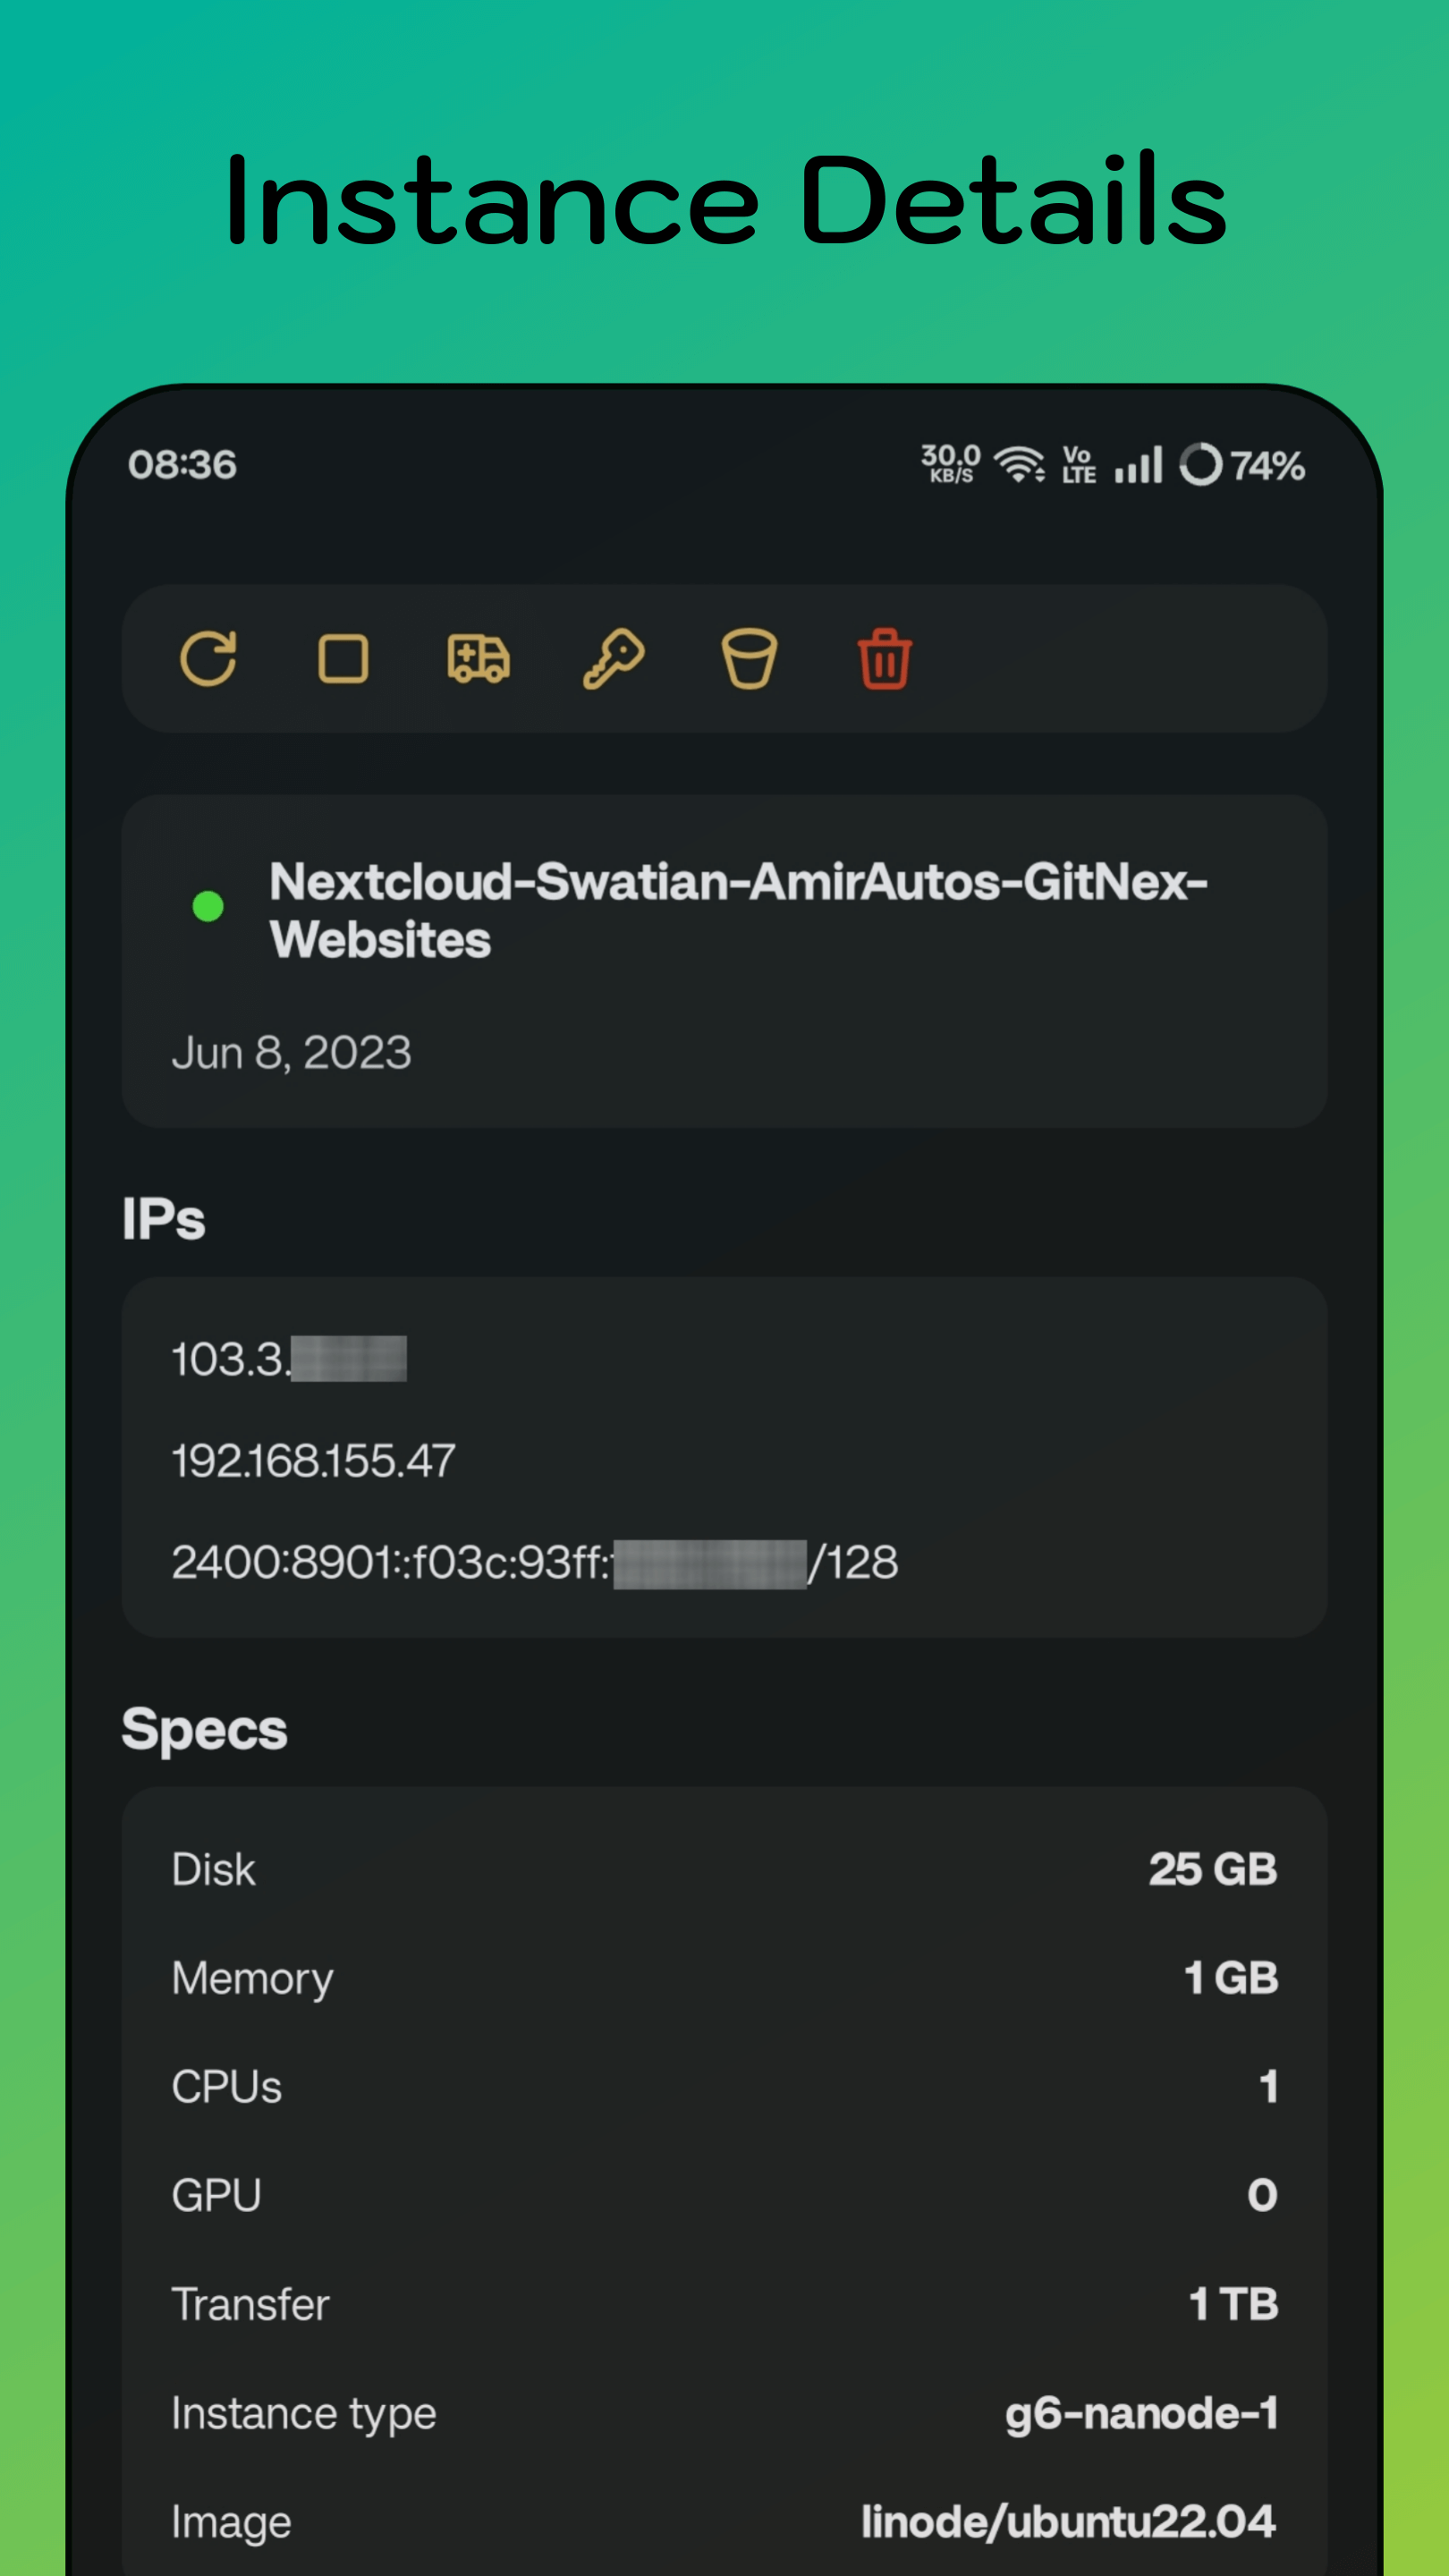Tap the Transfer 1 TB row

[x=724, y=2305]
